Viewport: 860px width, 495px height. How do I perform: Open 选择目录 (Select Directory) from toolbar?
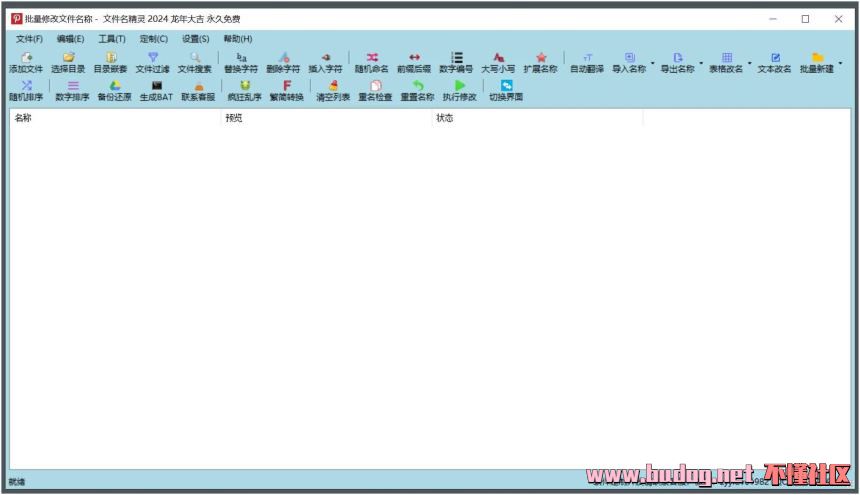68,63
